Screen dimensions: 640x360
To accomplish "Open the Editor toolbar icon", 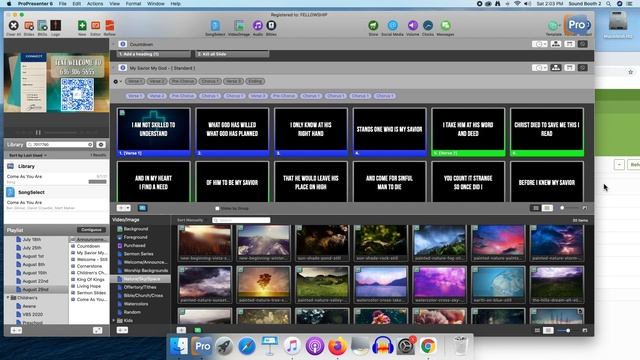I will click(96, 26).
